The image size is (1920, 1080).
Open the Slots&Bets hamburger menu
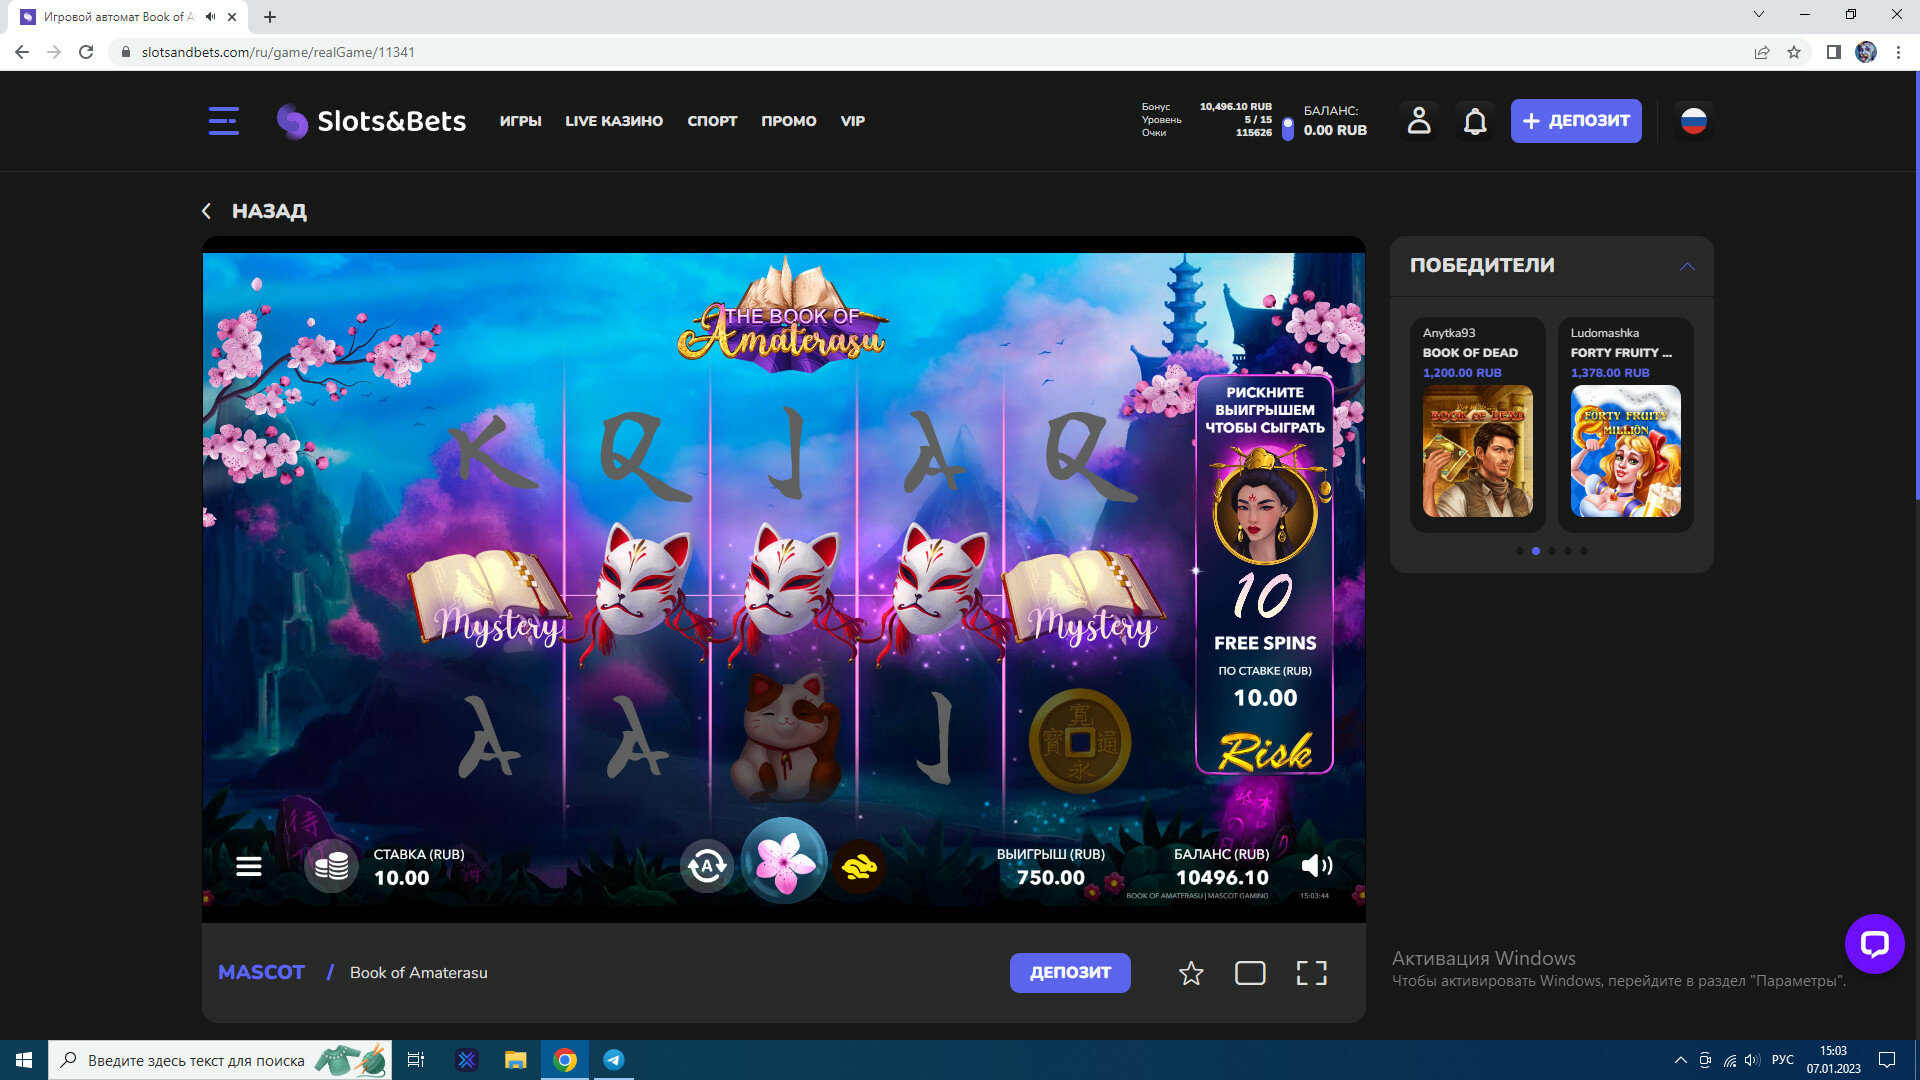point(223,121)
